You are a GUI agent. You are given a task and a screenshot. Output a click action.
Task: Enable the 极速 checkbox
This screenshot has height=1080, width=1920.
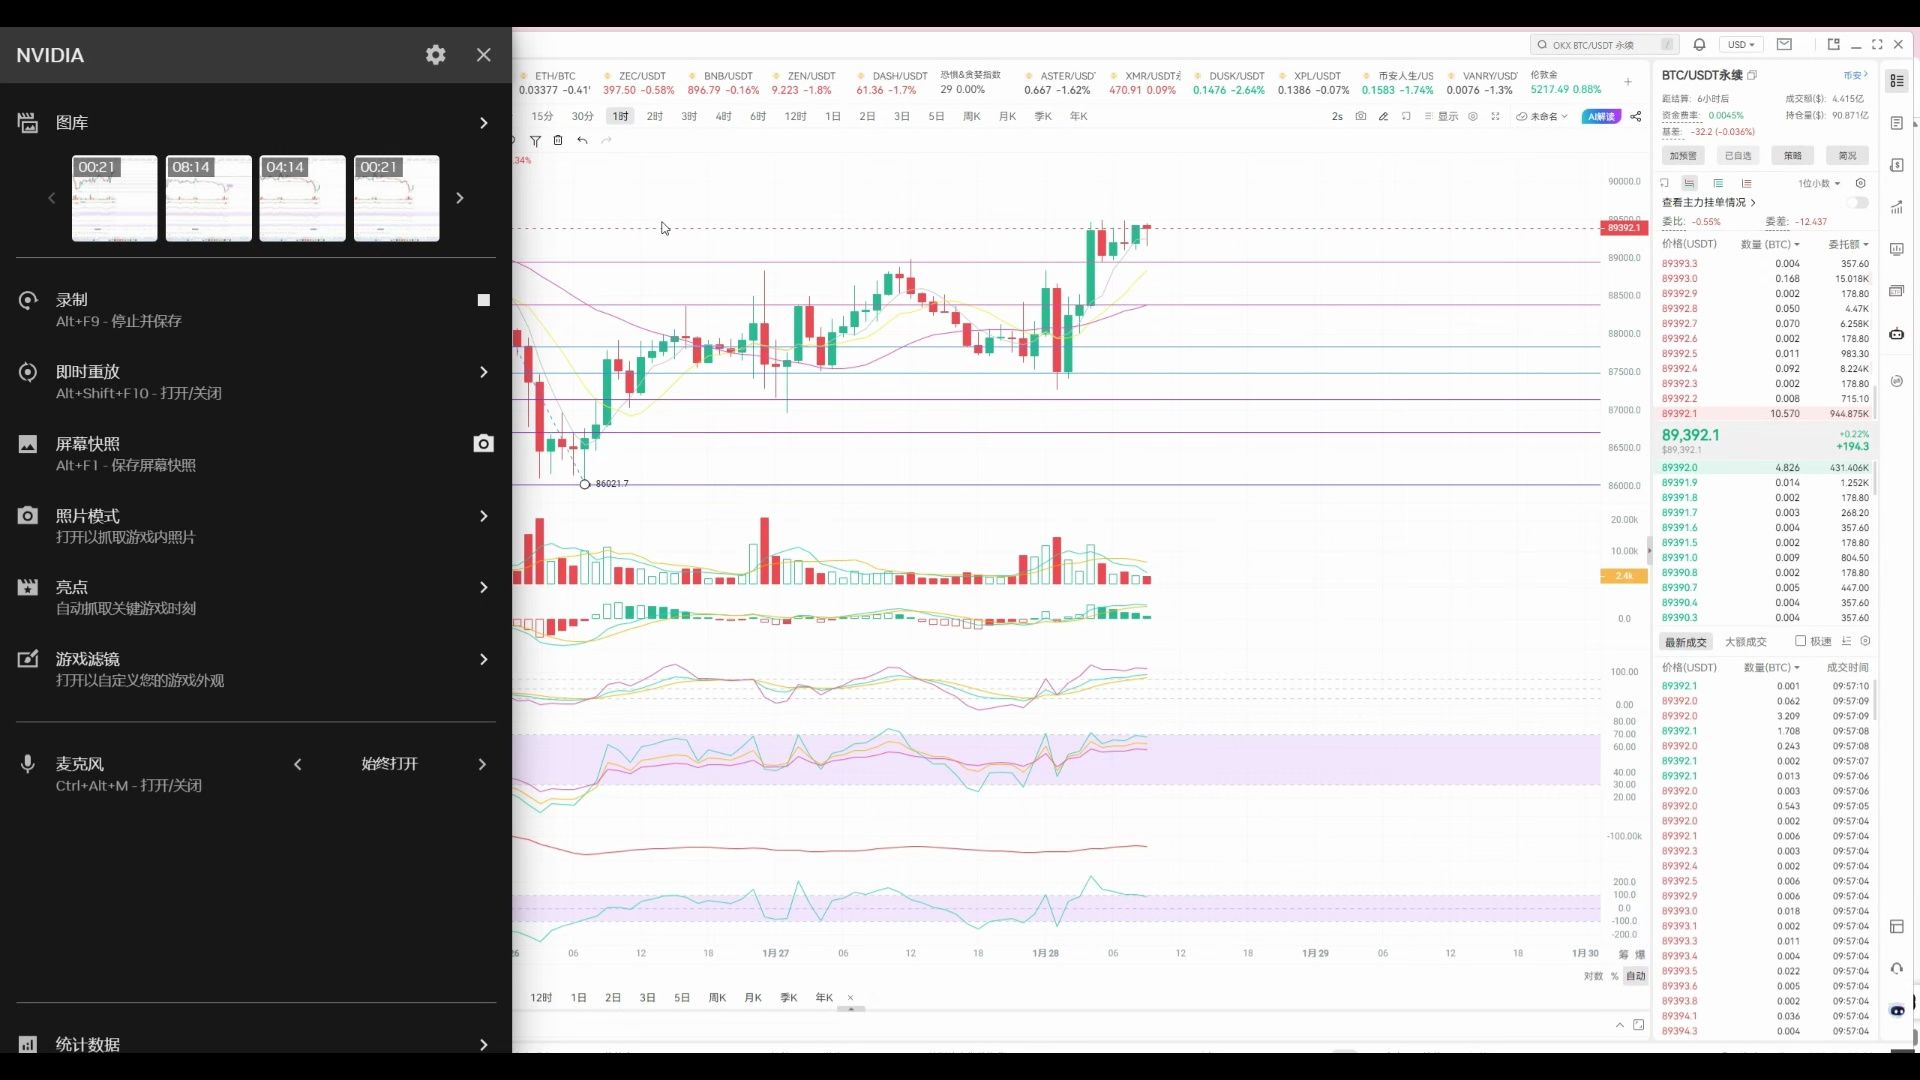point(1800,642)
